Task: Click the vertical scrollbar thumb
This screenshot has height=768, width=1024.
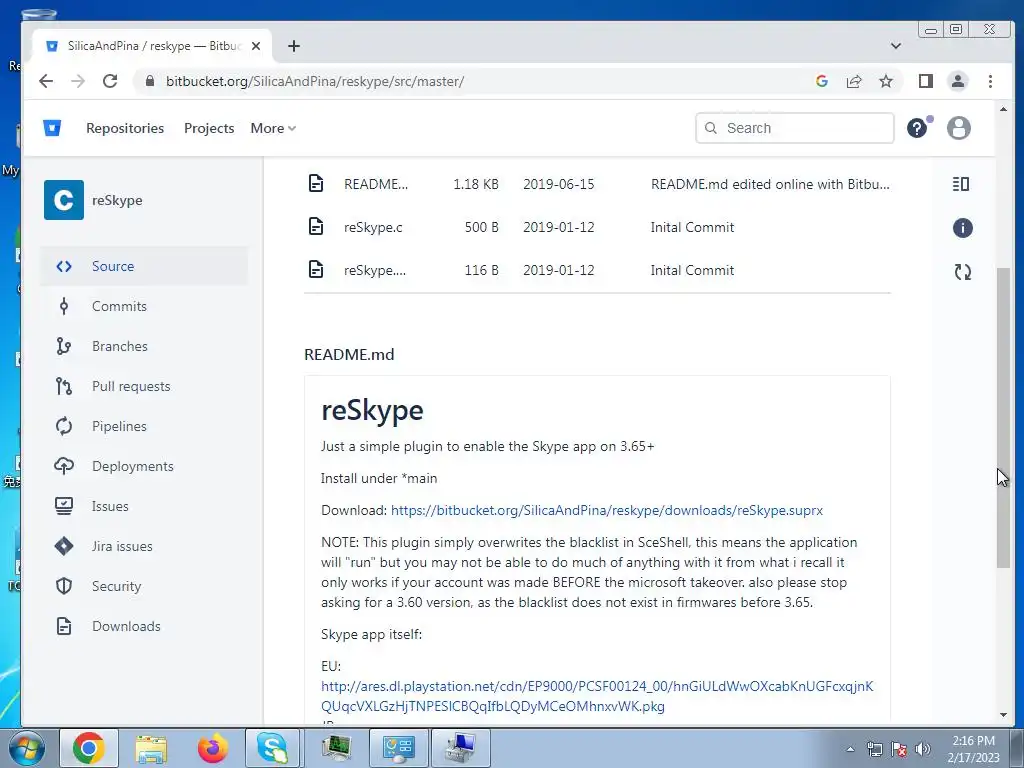Action: (1004, 418)
